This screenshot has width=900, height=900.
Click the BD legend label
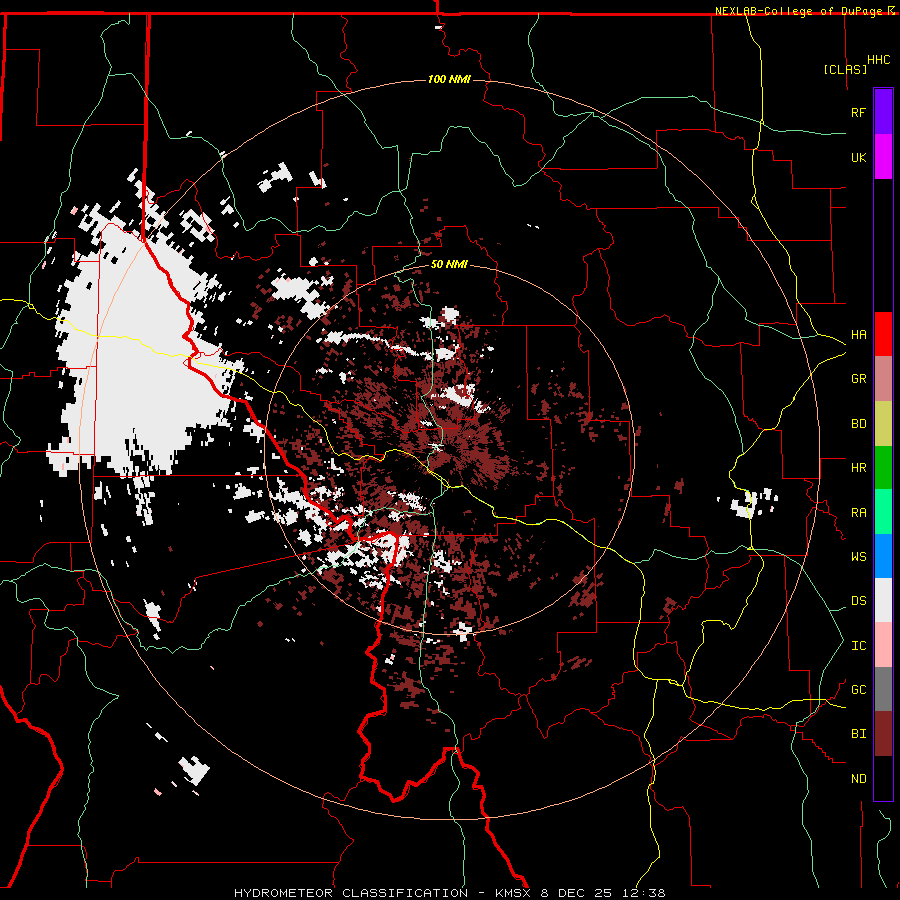coord(858,424)
